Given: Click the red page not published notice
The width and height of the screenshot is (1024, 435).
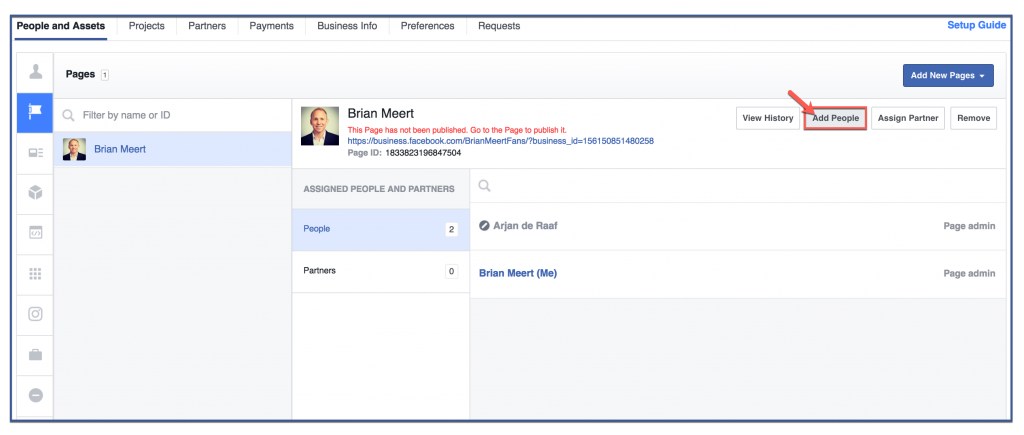Looking at the screenshot, I should click(x=457, y=130).
